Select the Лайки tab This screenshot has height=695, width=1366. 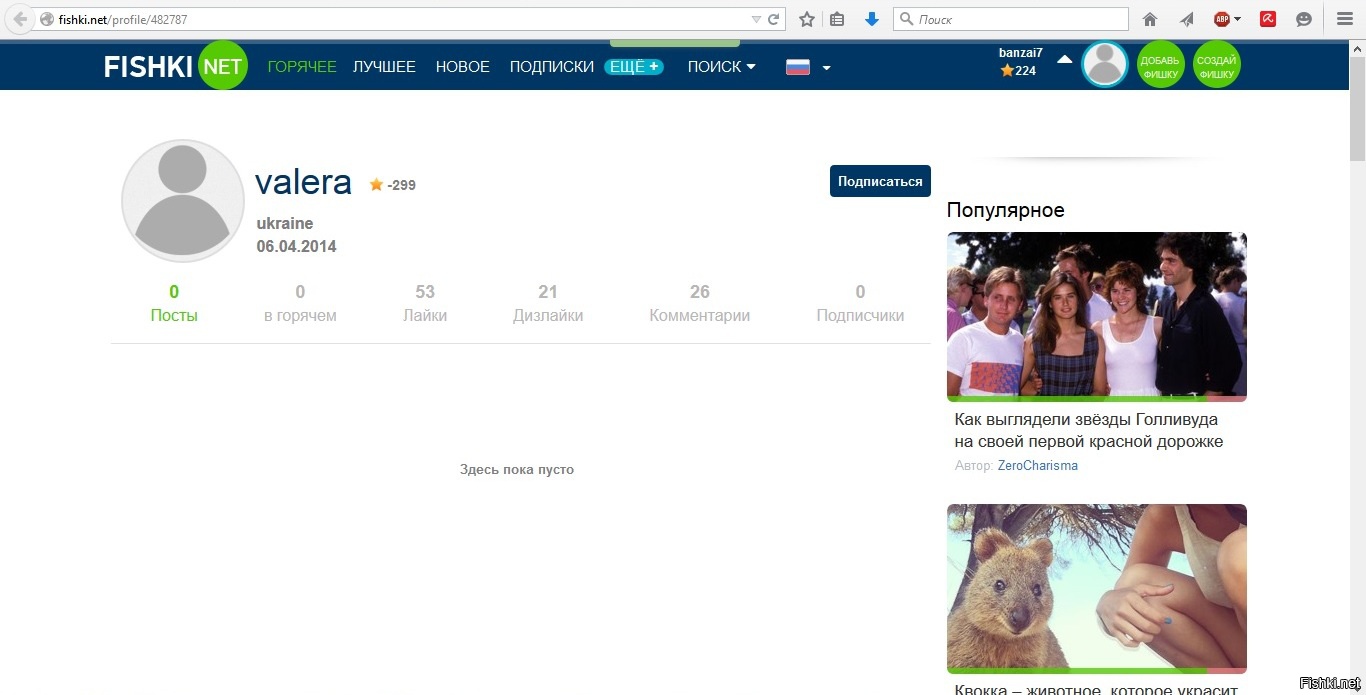425,303
